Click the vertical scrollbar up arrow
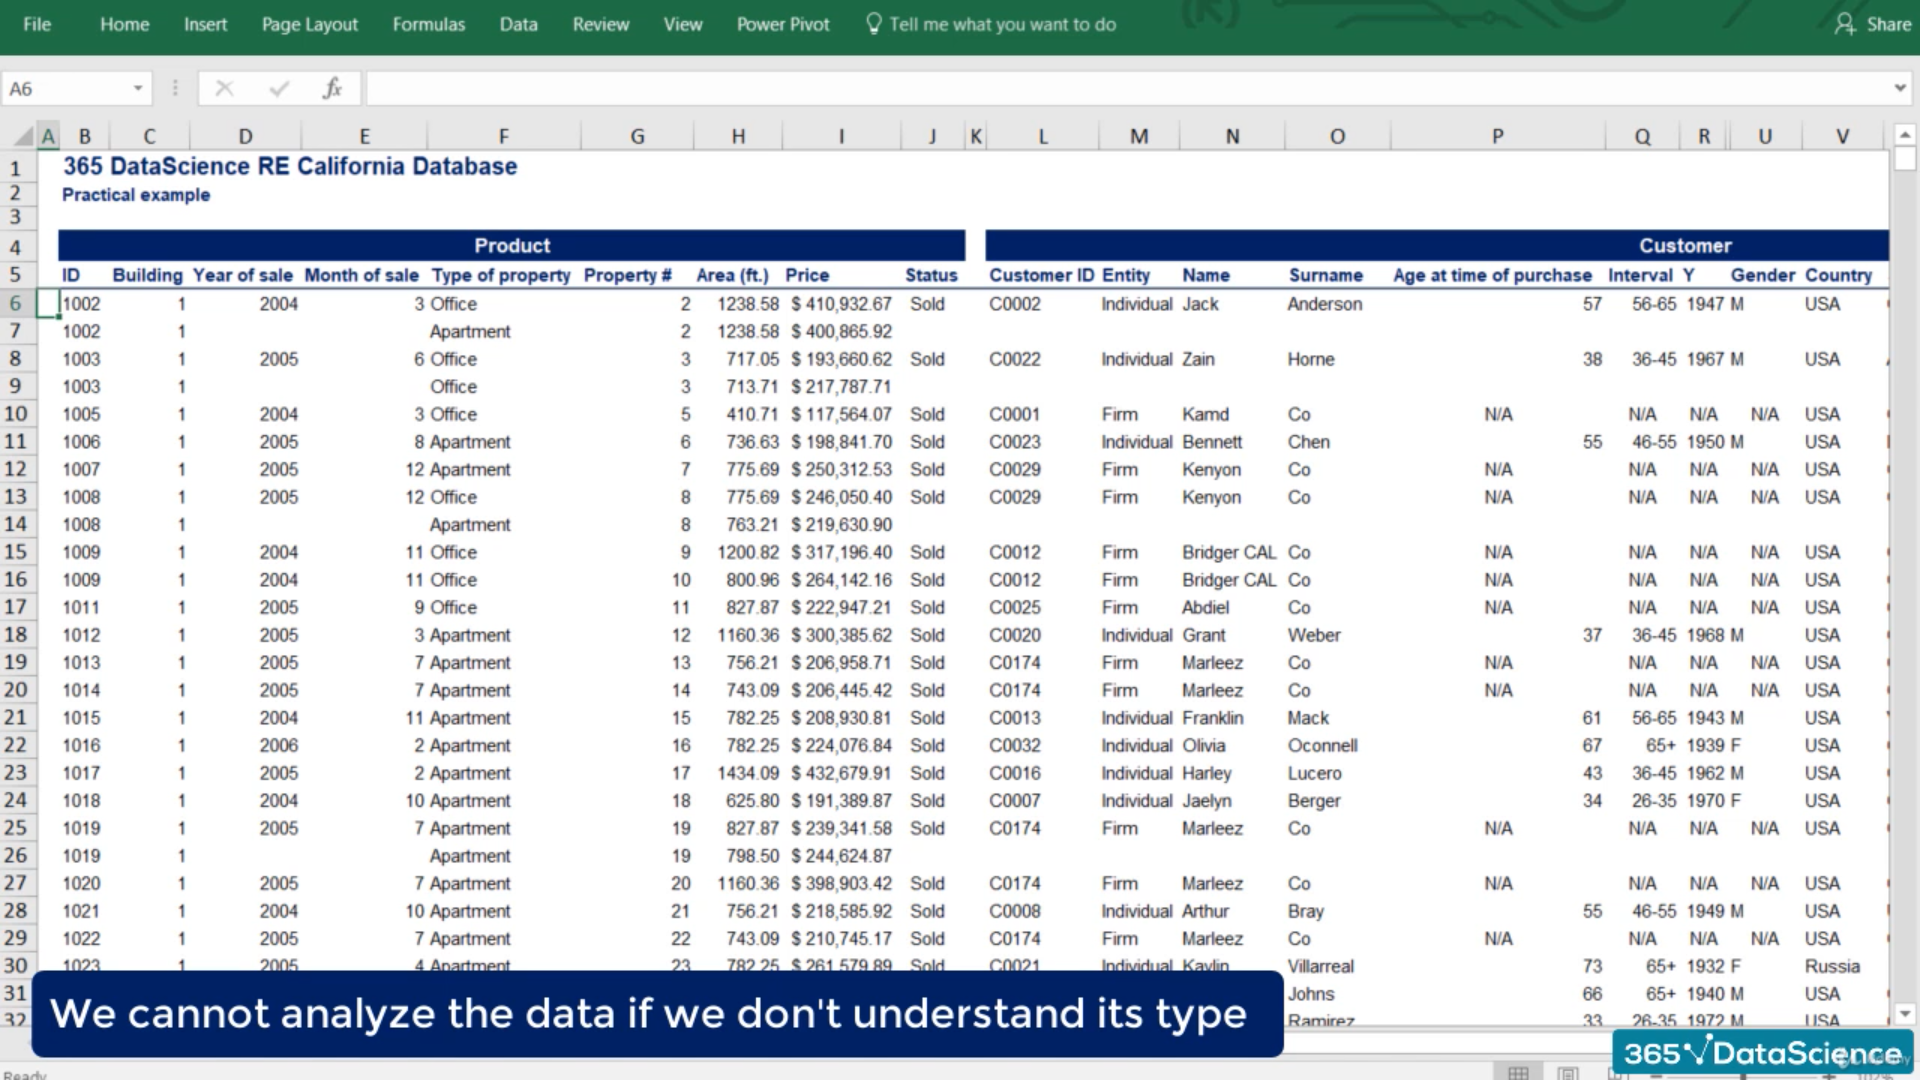 coord(1904,135)
